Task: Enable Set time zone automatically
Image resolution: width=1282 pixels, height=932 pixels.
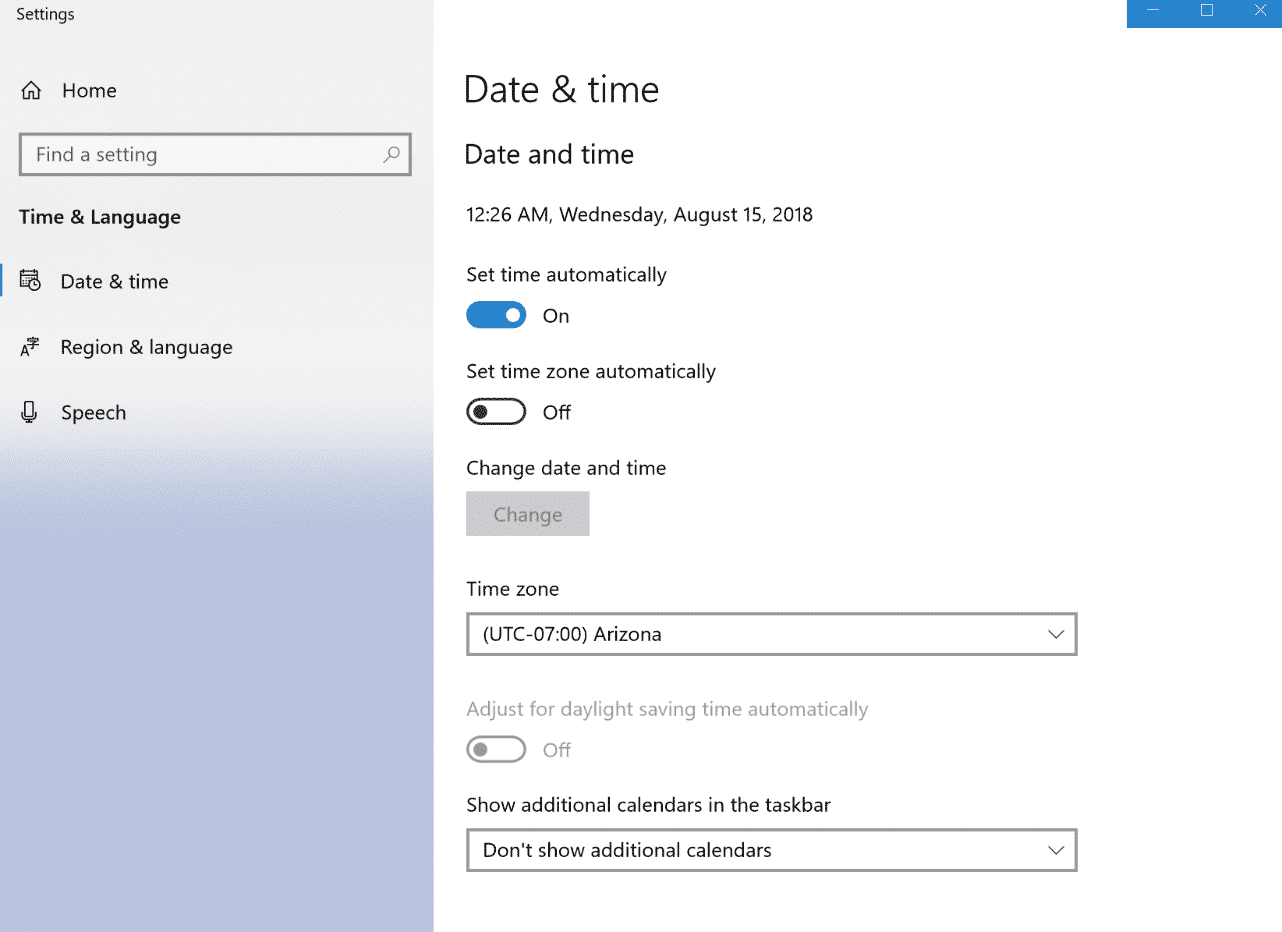Action: (x=496, y=411)
